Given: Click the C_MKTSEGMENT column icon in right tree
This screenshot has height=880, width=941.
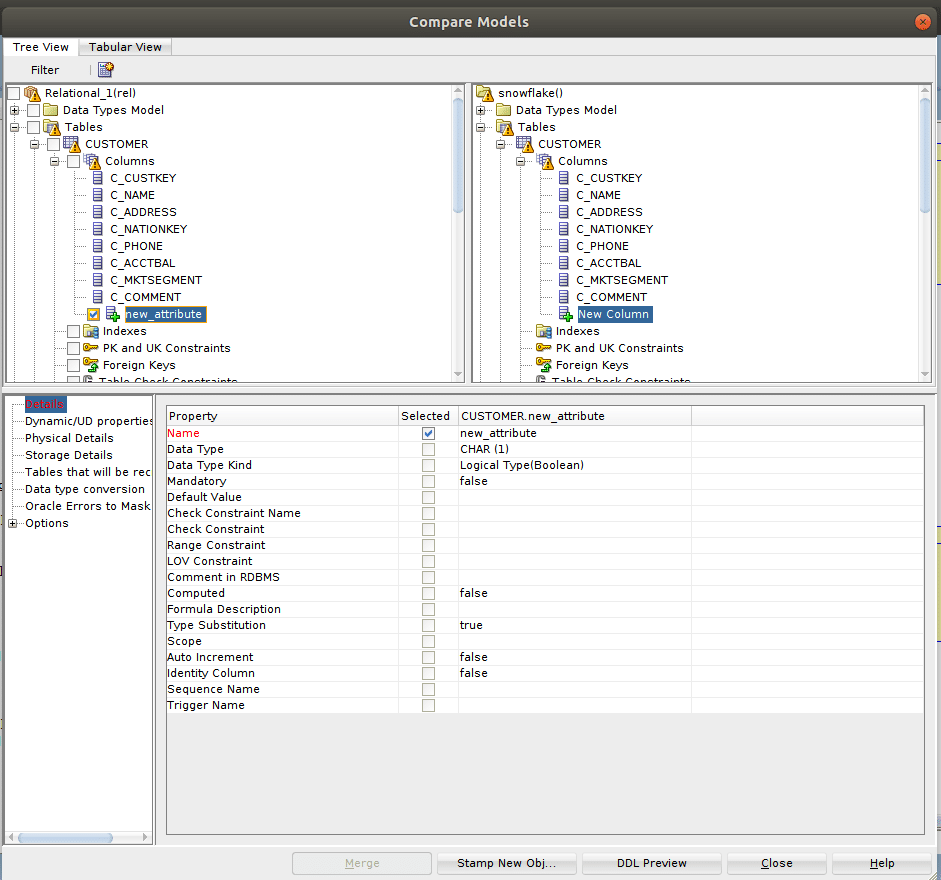Looking at the screenshot, I should pos(564,280).
